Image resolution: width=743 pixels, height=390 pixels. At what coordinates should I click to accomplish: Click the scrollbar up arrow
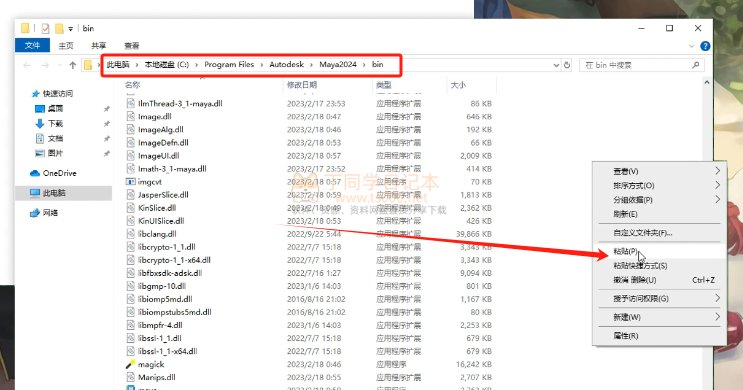[x=707, y=82]
